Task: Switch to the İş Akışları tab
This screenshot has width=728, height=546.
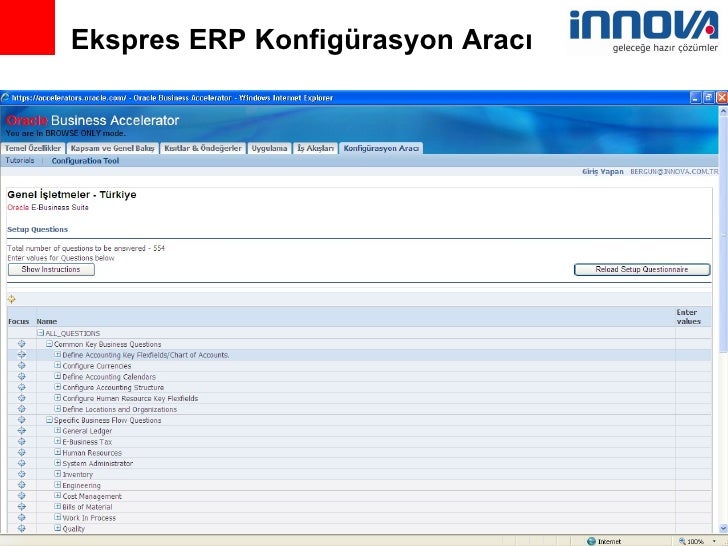Action: click(316, 148)
